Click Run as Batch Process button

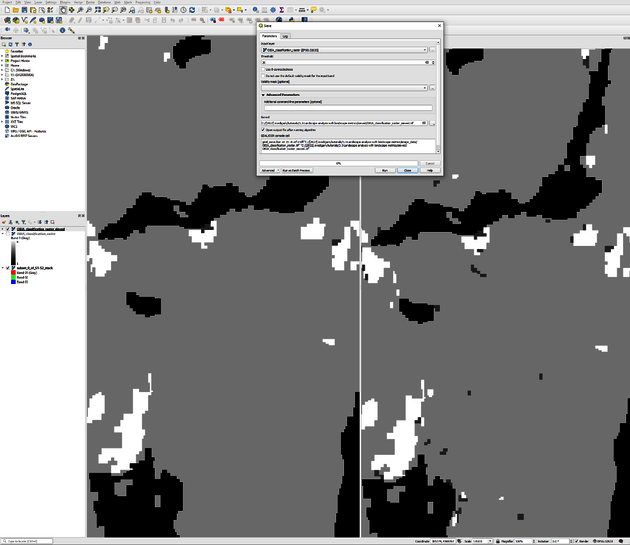(x=297, y=170)
